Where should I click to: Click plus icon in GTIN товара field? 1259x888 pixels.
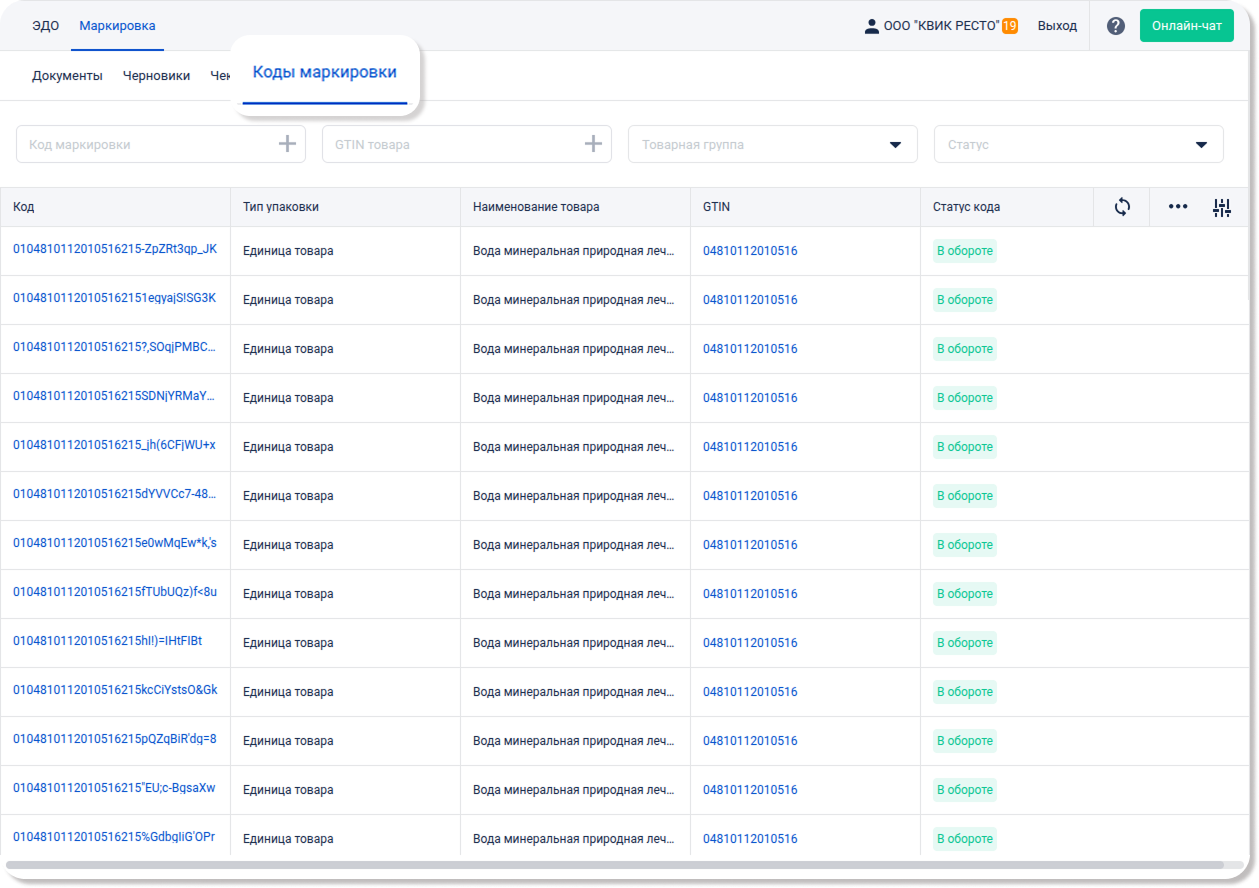[593, 144]
